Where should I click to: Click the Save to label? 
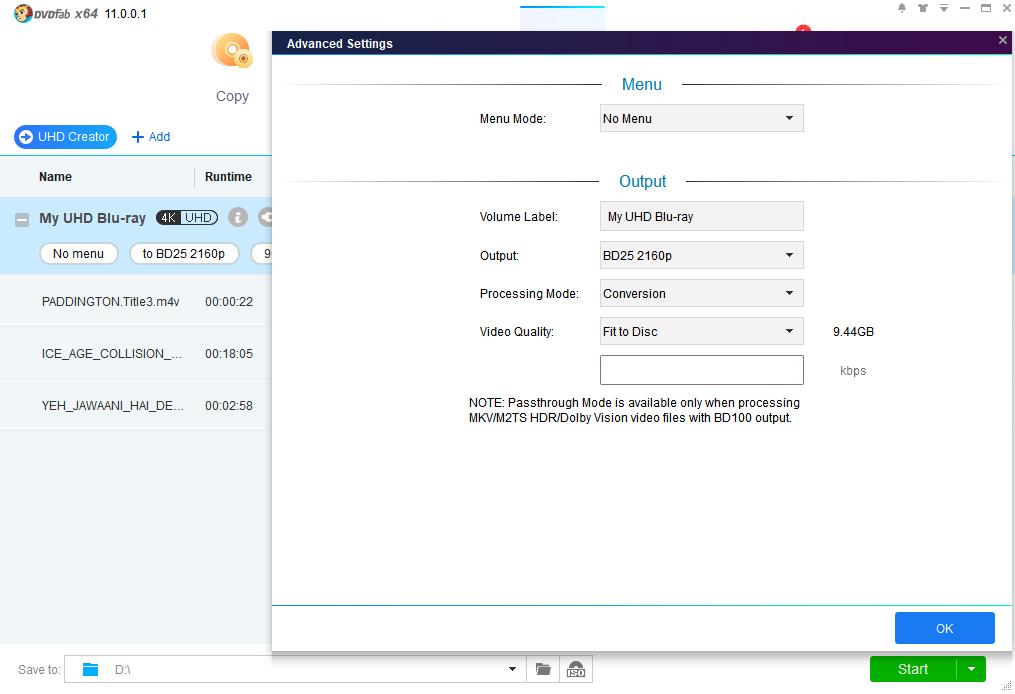(x=39, y=670)
